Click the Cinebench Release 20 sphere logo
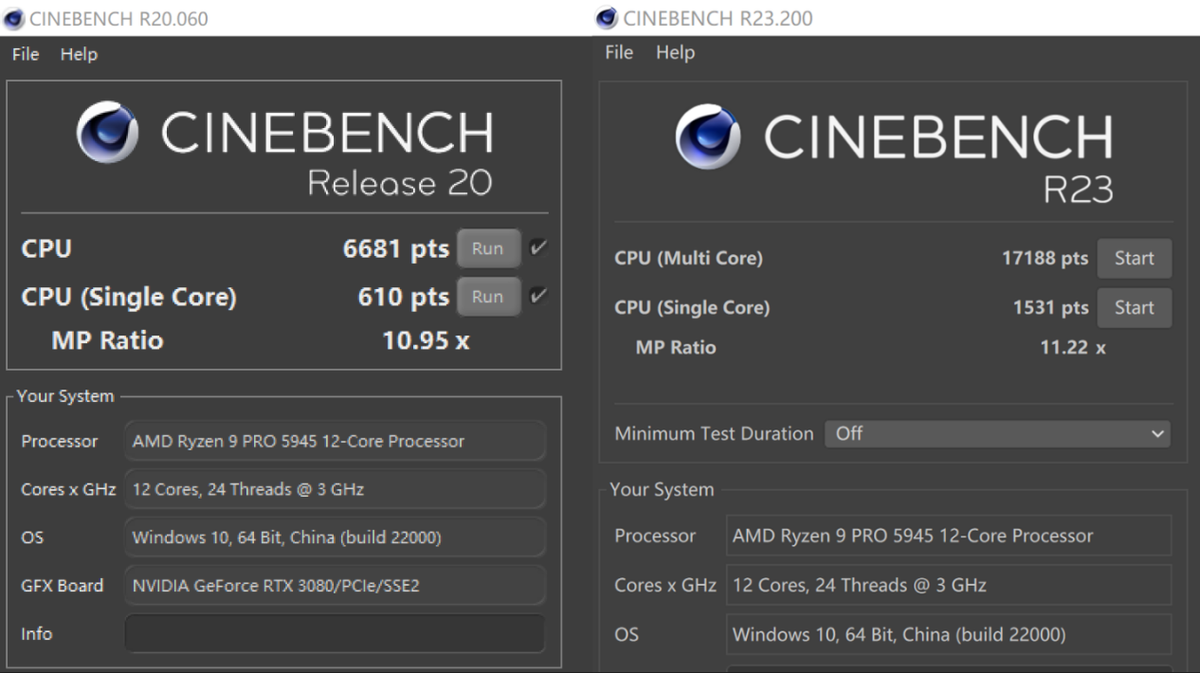This screenshot has height=673, width=1200. click(x=108, y=132)
